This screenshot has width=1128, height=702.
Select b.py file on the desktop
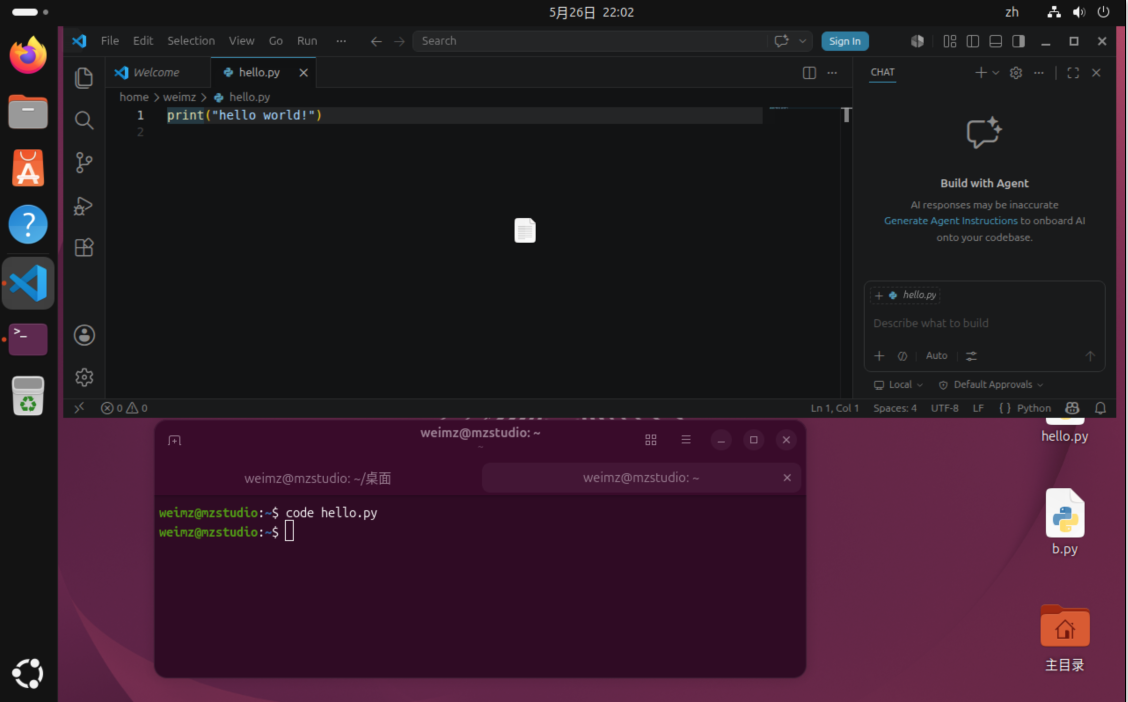[1065, 522]
